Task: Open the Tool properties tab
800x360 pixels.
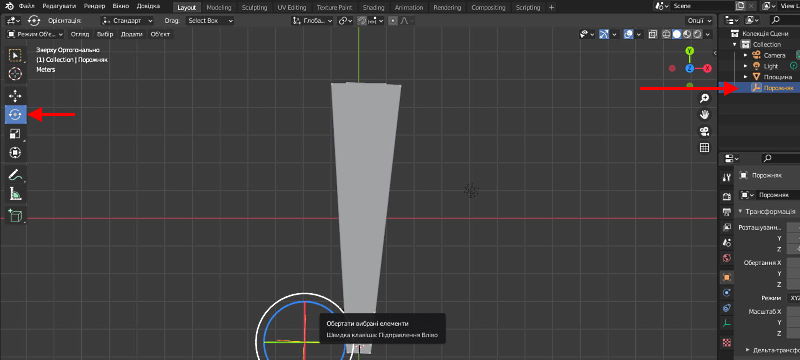Action: [x=727, y=177]
